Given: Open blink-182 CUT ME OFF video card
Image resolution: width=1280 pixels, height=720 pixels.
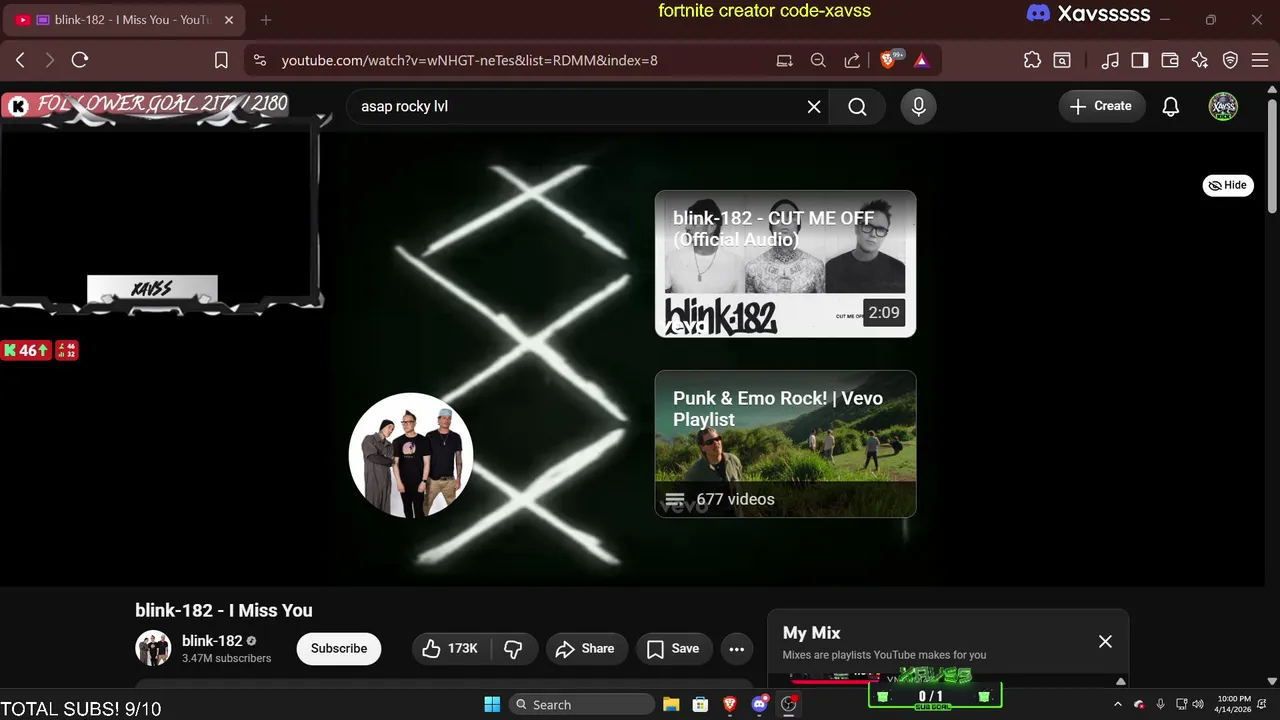Looking at the screenshot, I should click(x=785, y=264).
